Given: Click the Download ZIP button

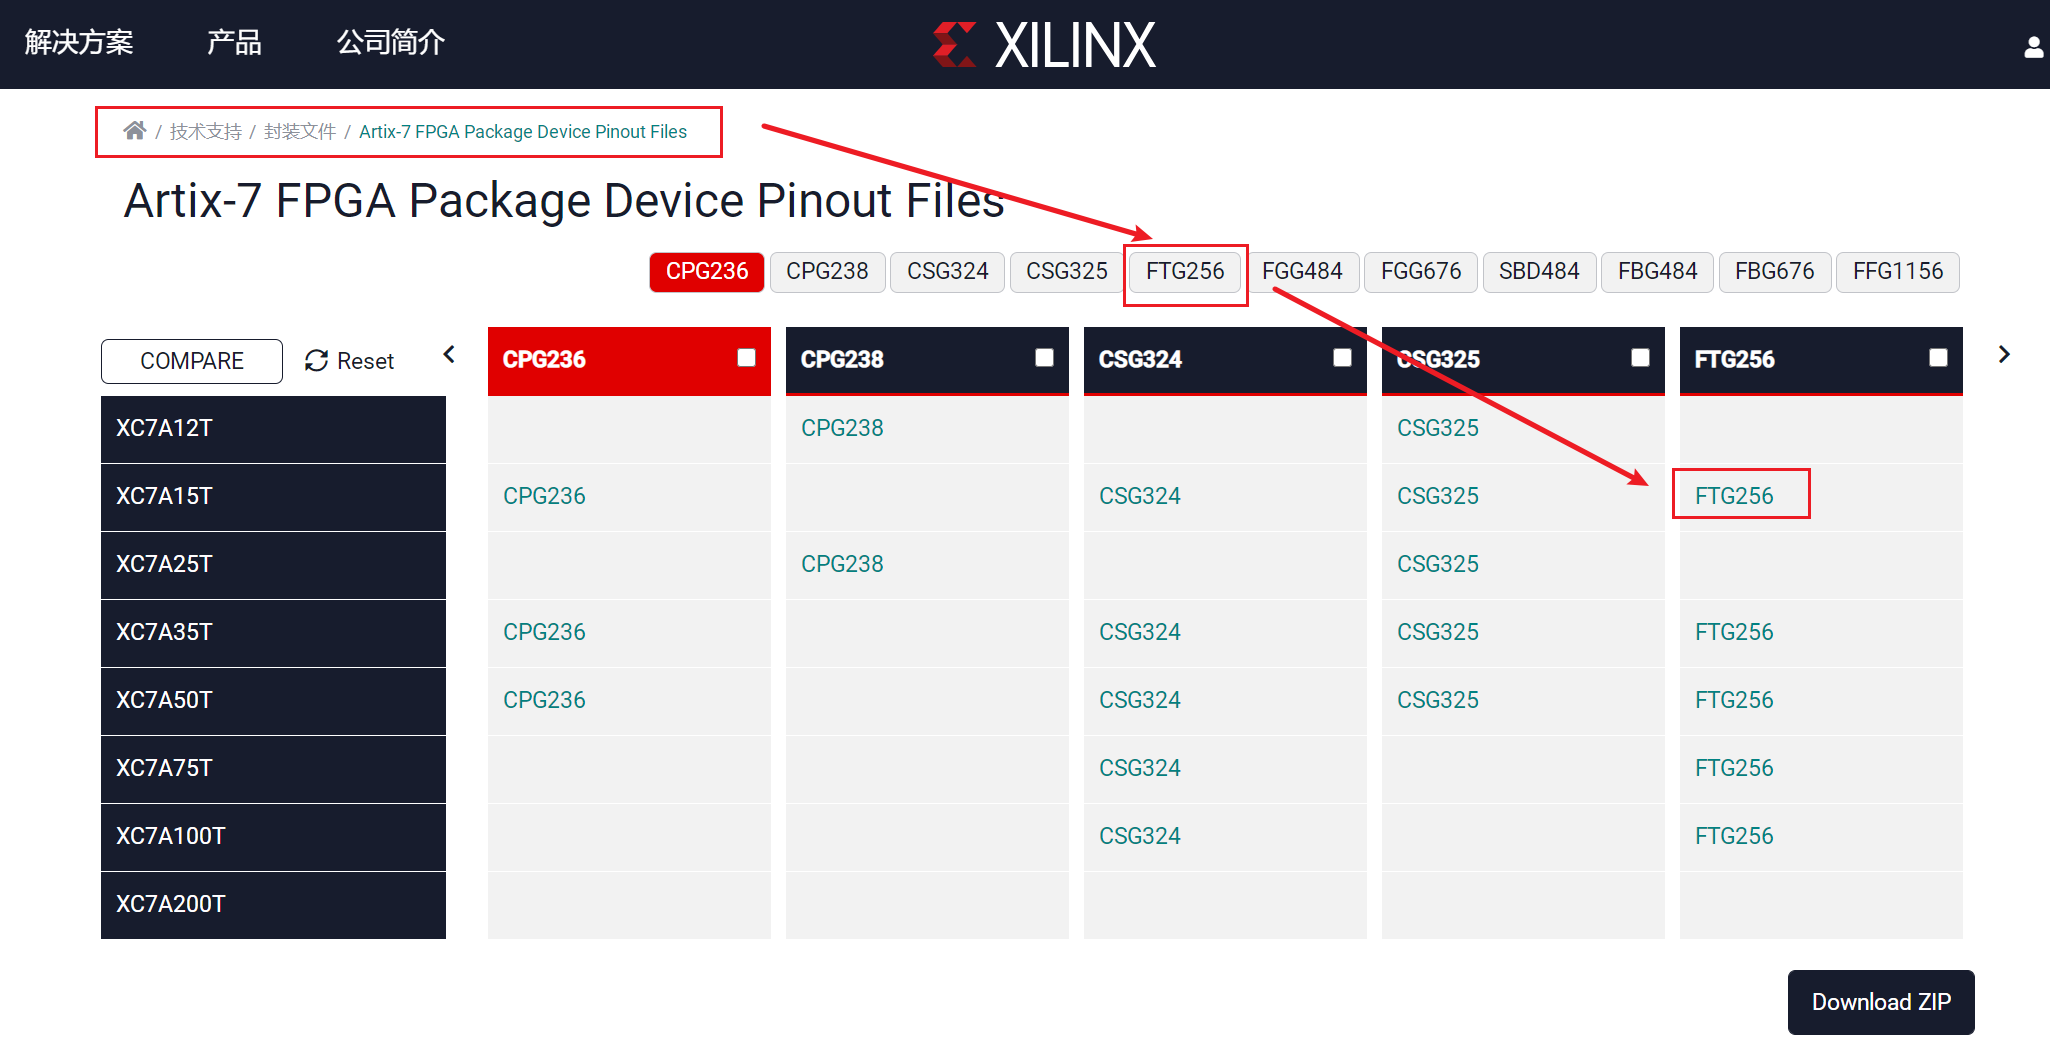Looking at the screenshot, I should point(1880,1002).
